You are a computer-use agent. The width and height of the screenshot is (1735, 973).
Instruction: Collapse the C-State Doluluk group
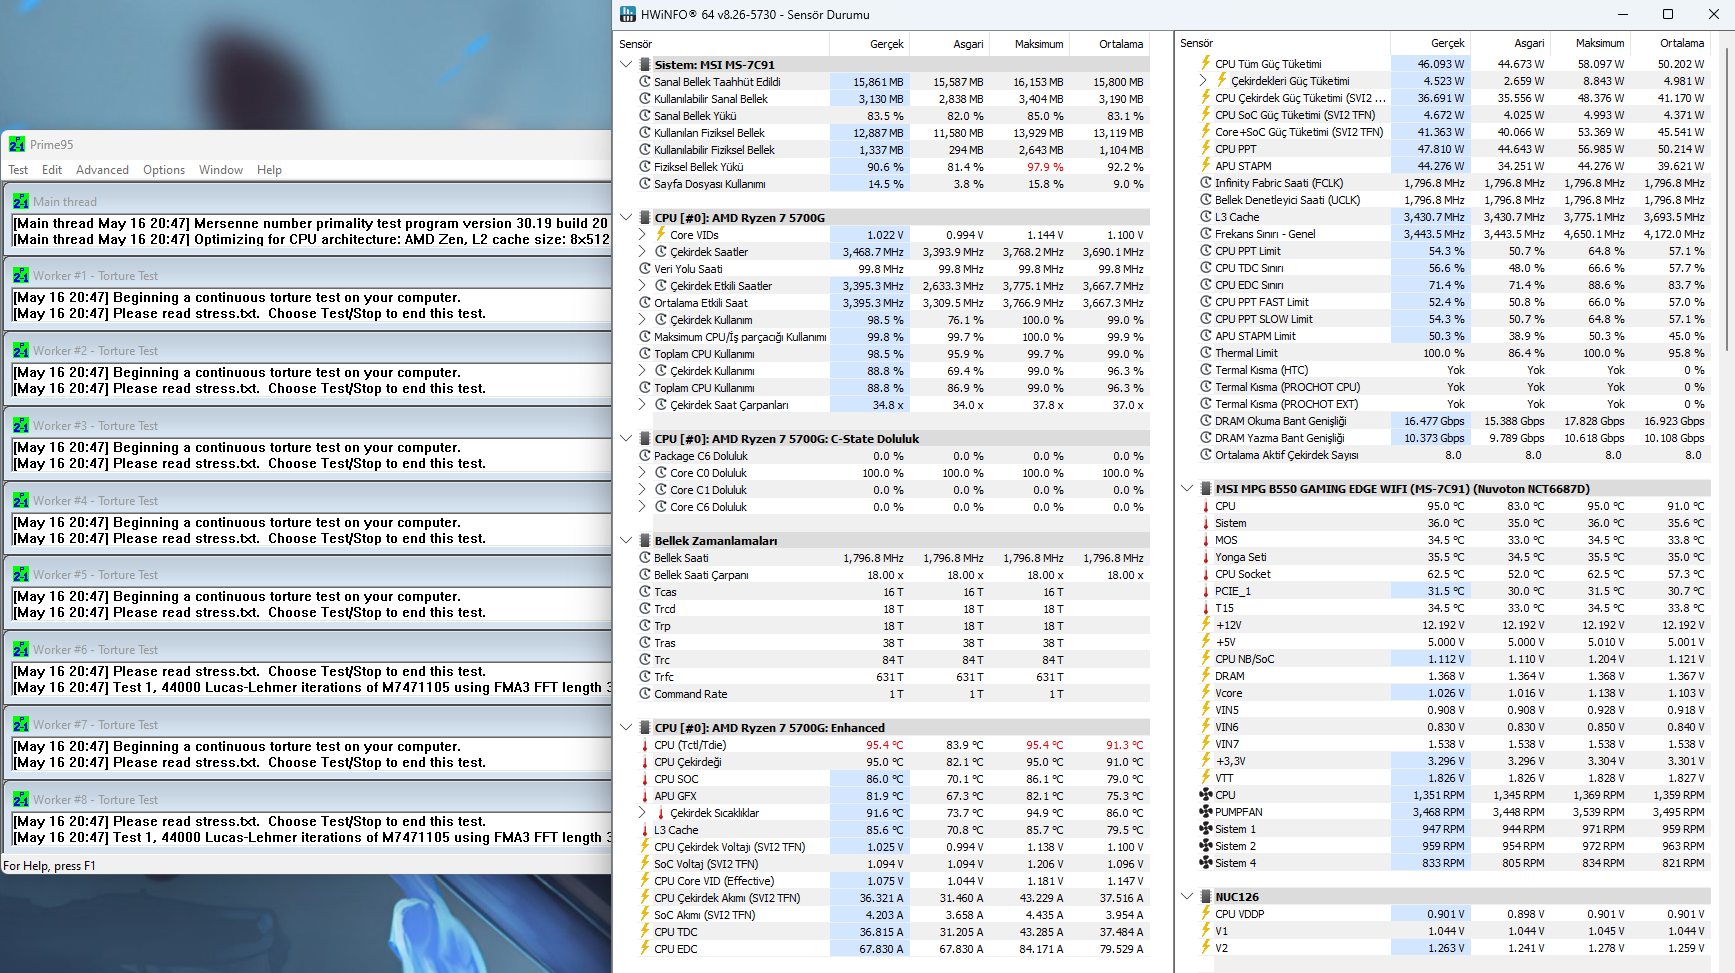tap(626, 438)
